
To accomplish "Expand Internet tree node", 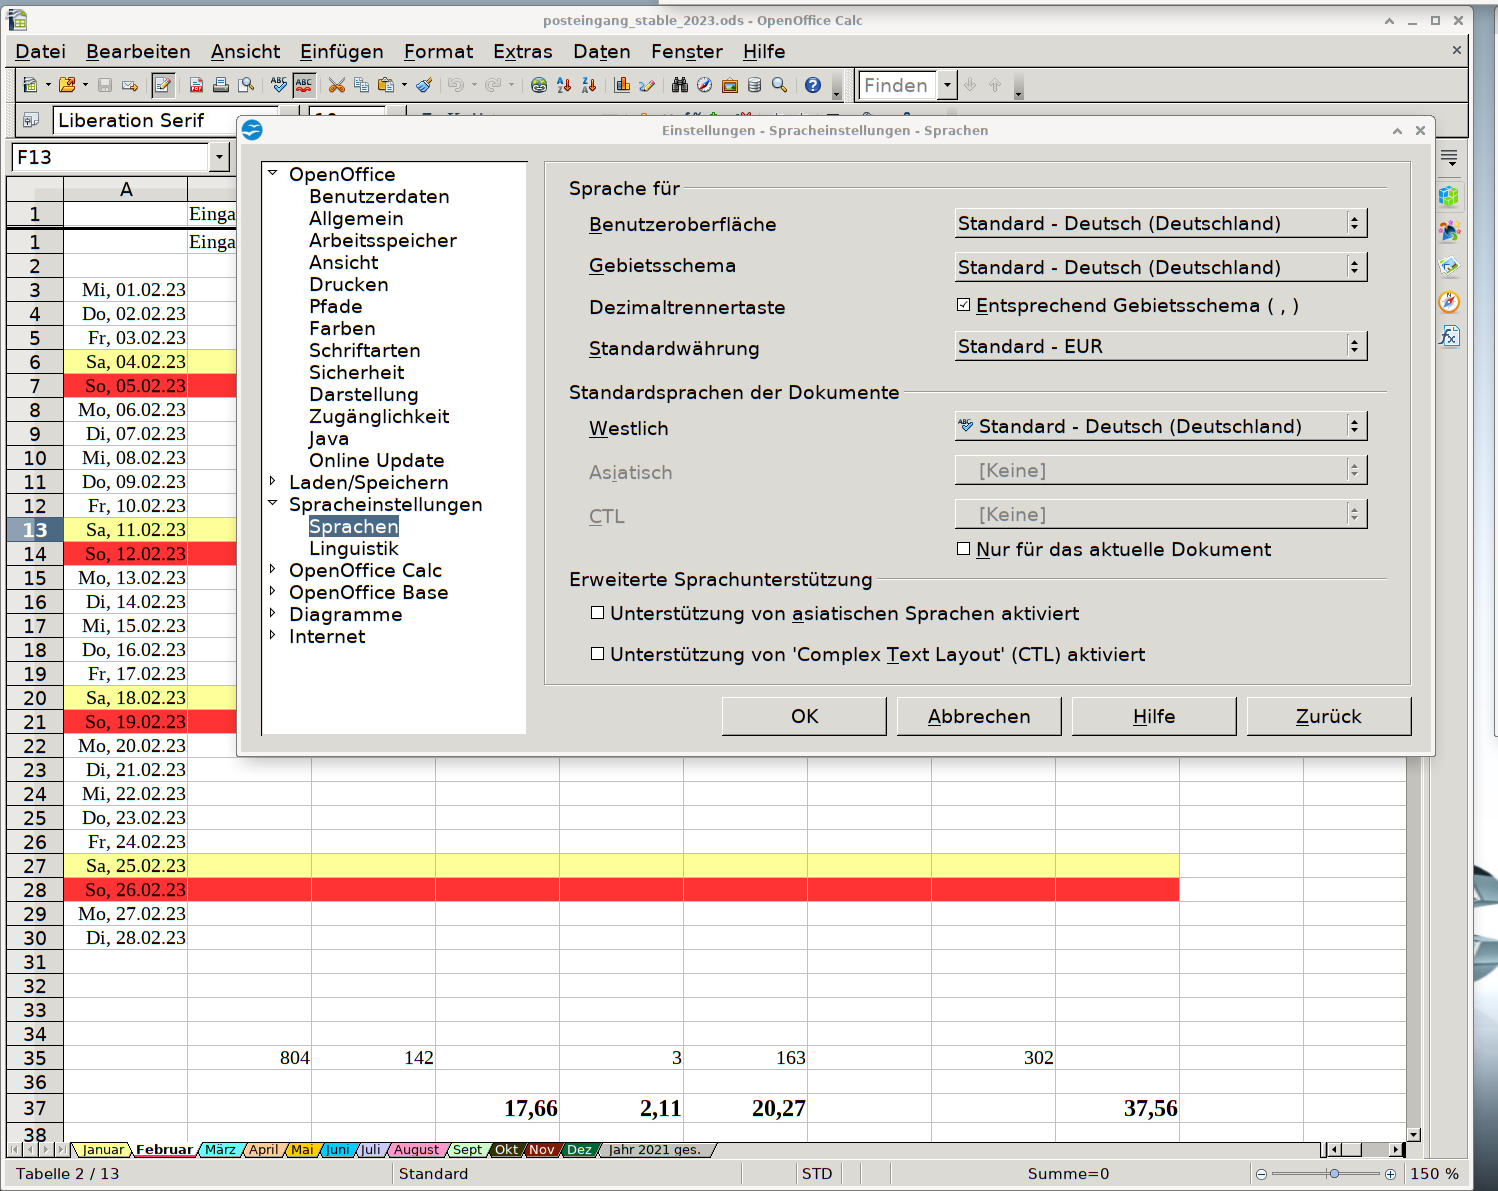I will click(272, 635).
